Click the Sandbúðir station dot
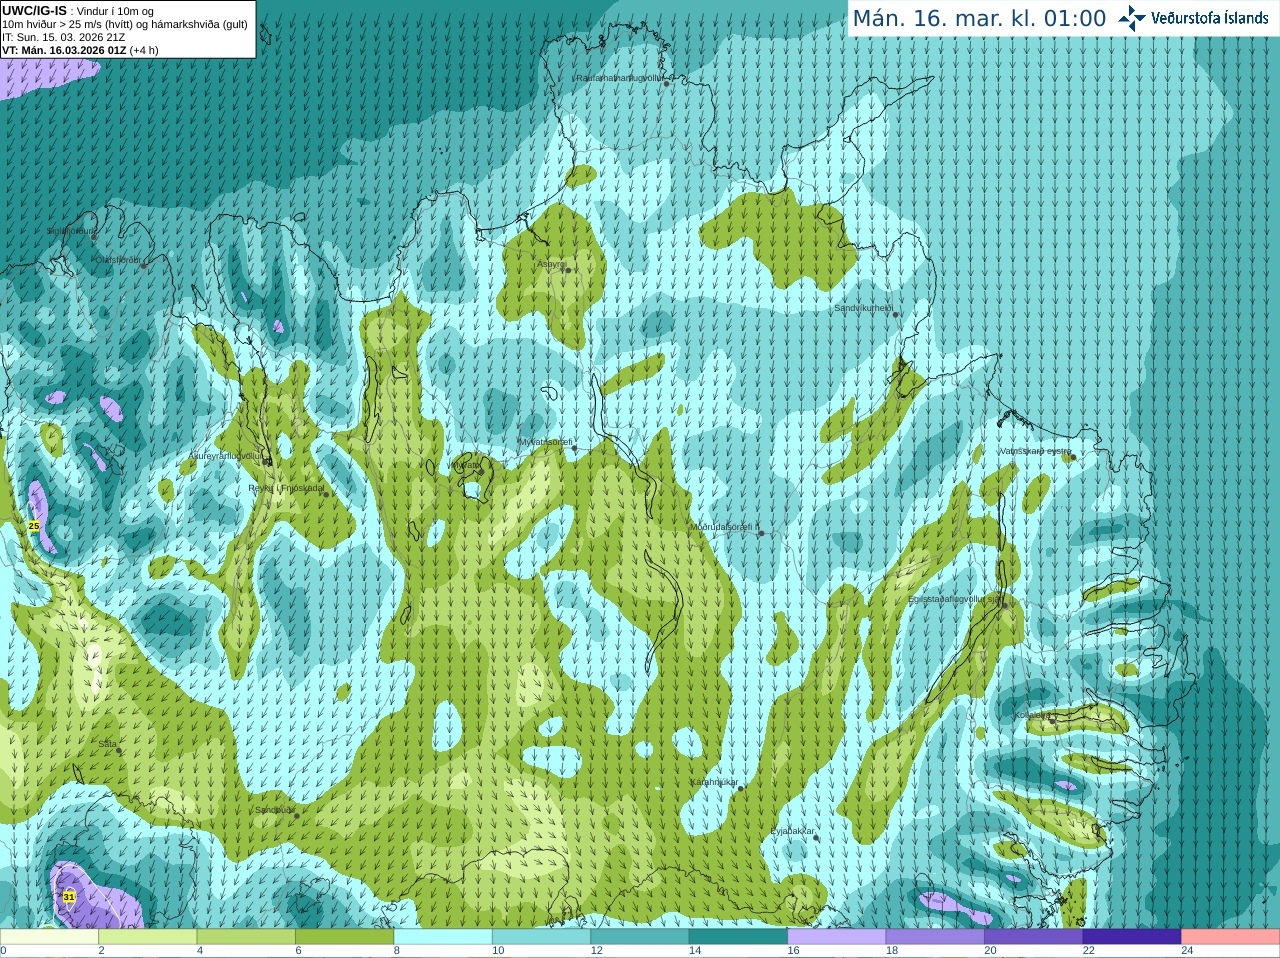Image resolution: width=1280 pixels, height=958 pixels. [297, 816]
